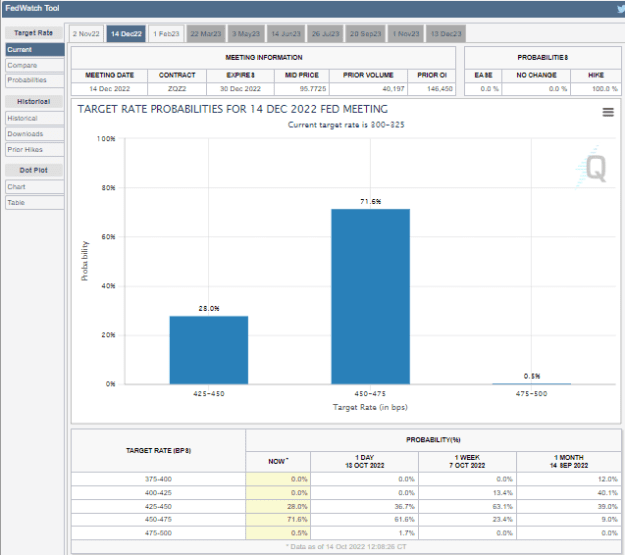625x555 pixels.
Task: Select the 2 Nov22 meeting tab
Action: 86,34
